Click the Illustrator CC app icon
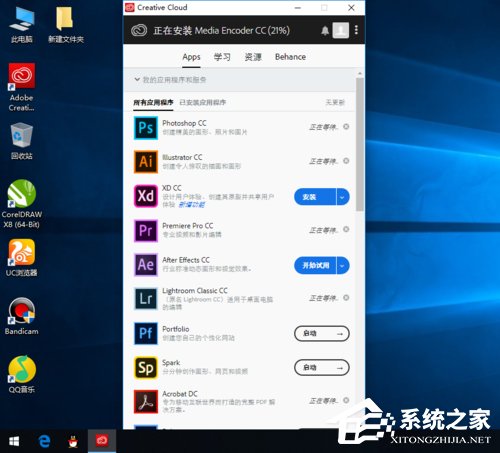500x453 pixels. point(146,162)
